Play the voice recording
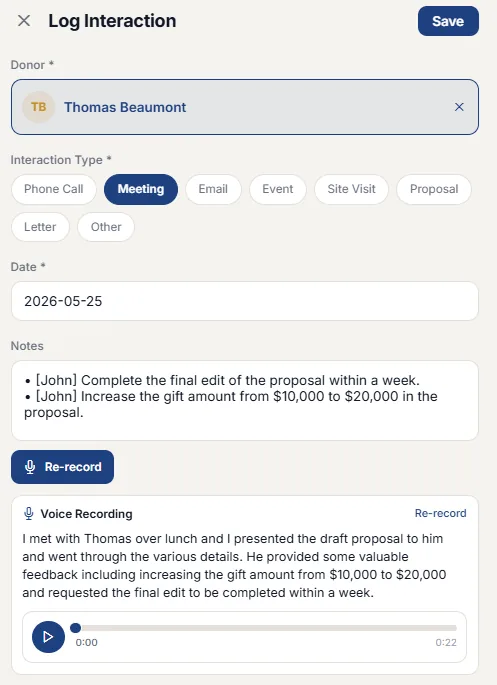The width and height of the screenshot is (497, 685). point(48,637)
